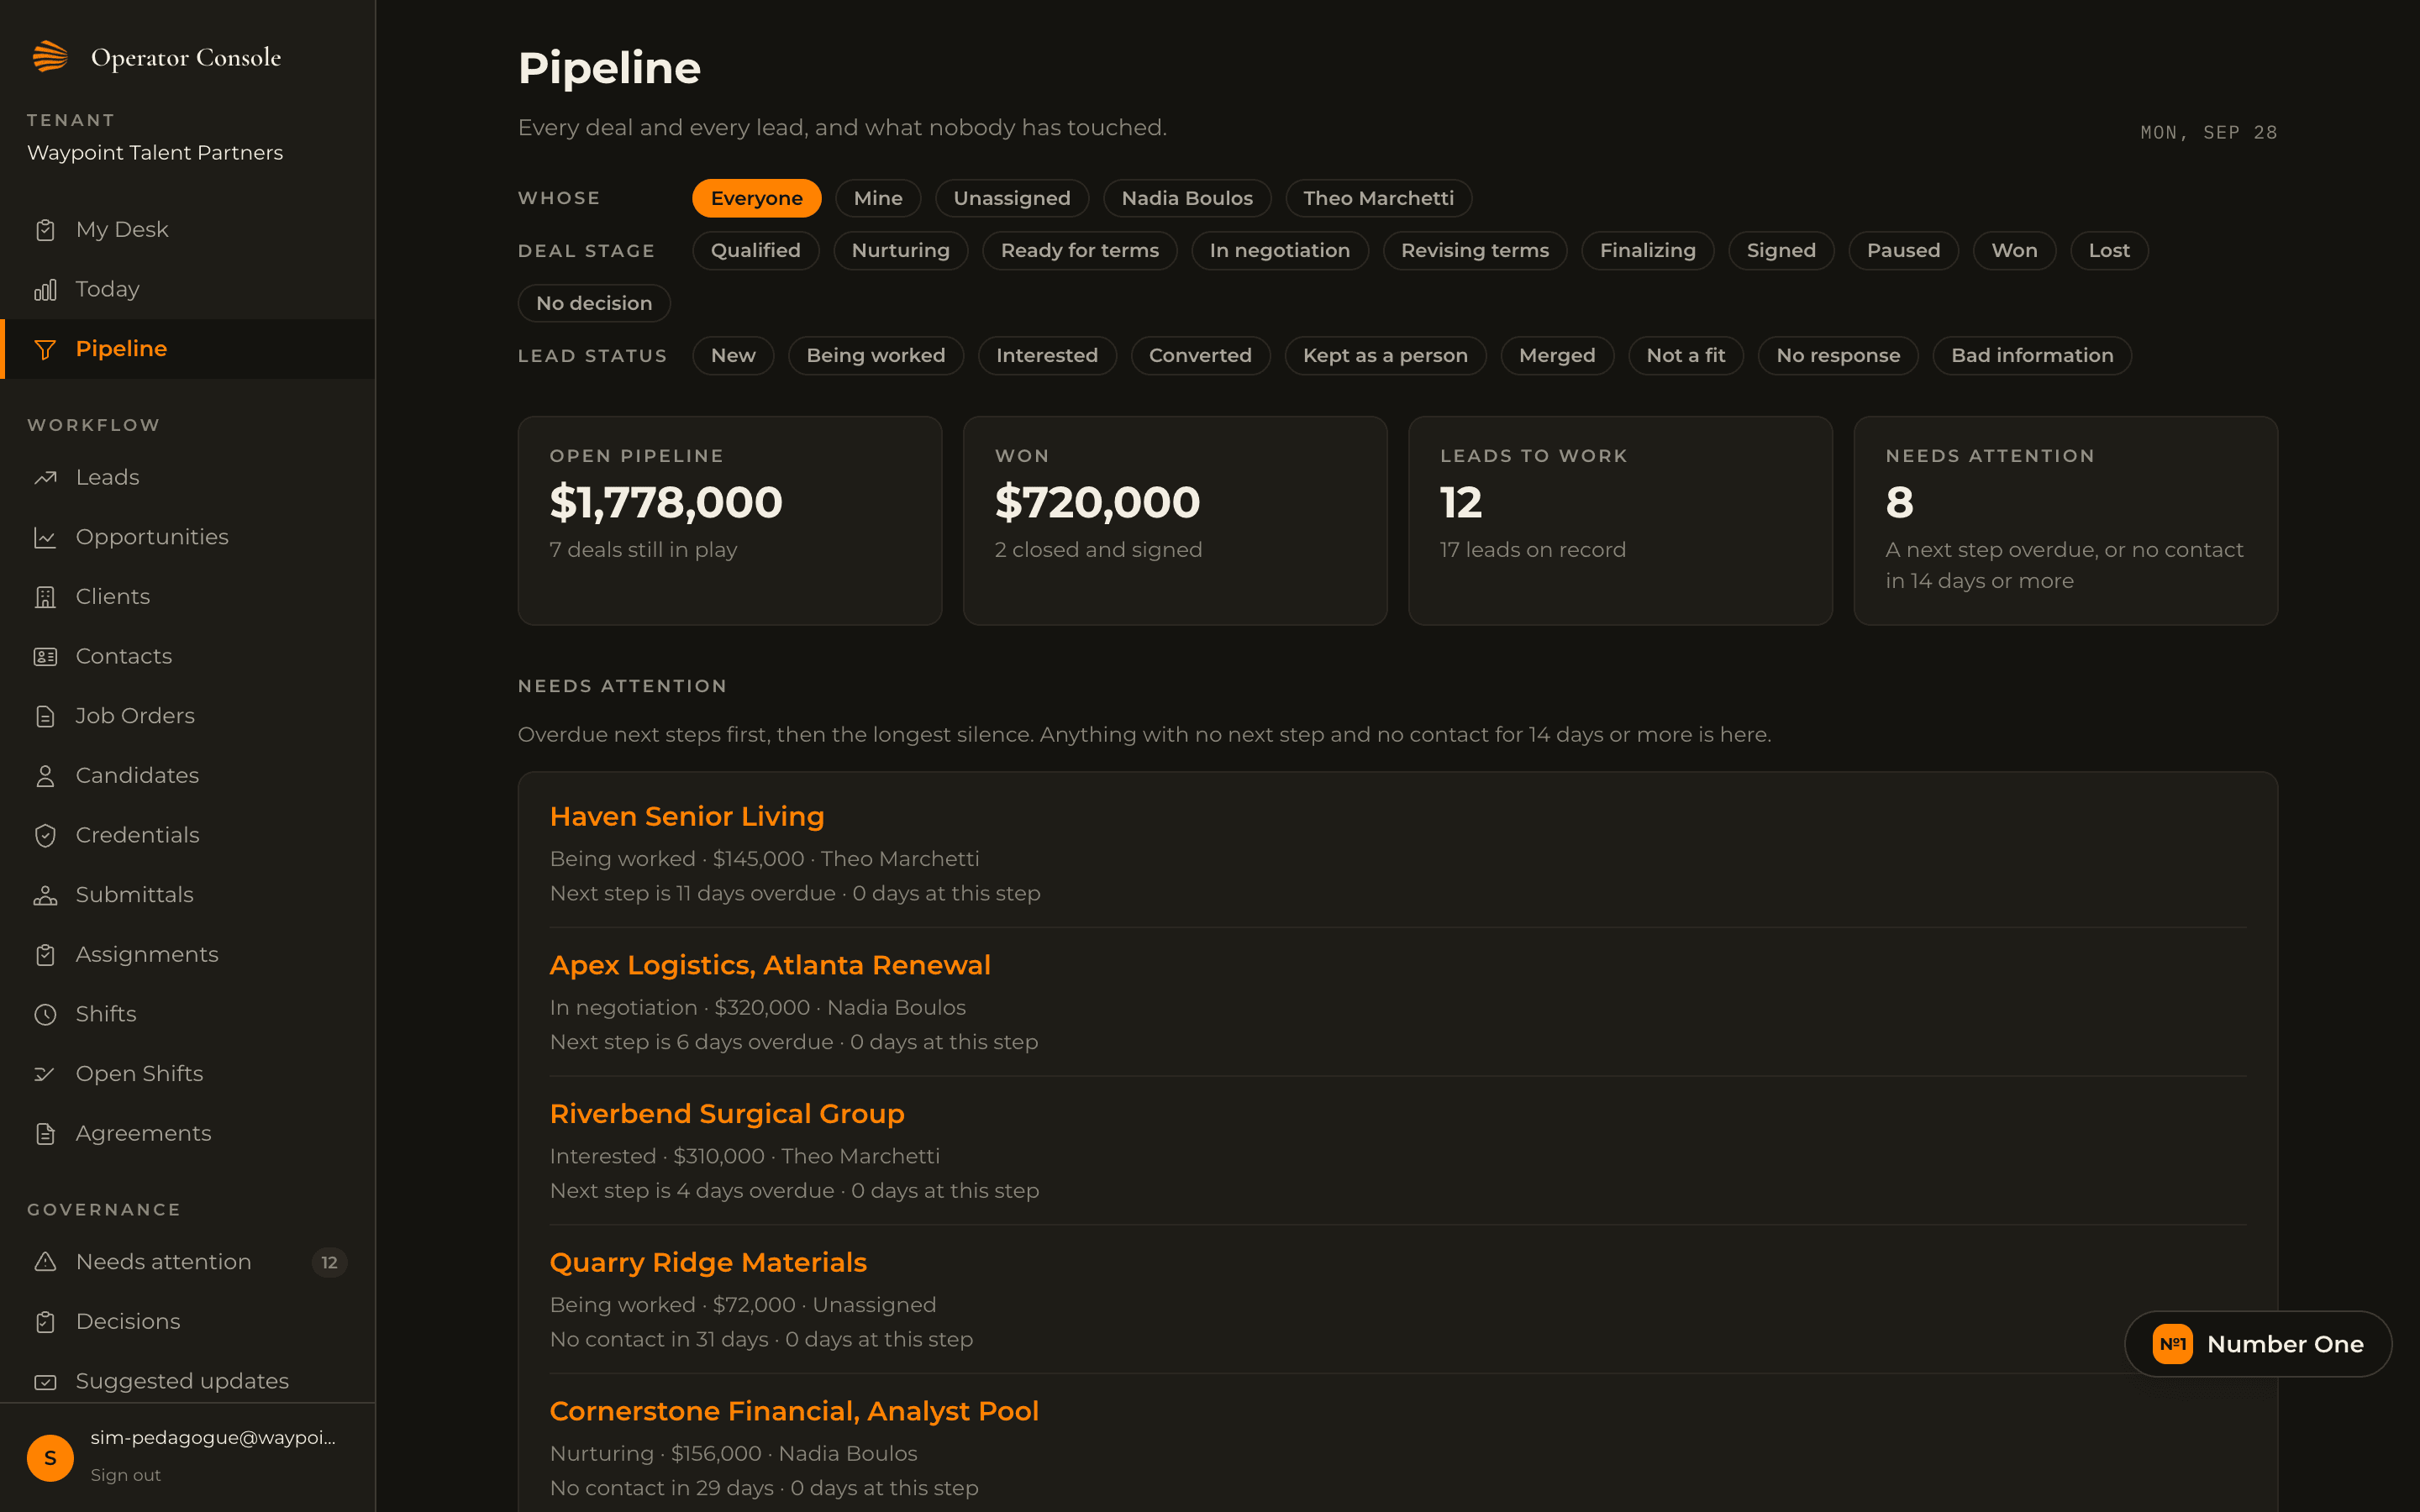Open Apex Logistics, Atlanta Renewal
This screenshot has height=1512, width=2420.
click(770, 965)
